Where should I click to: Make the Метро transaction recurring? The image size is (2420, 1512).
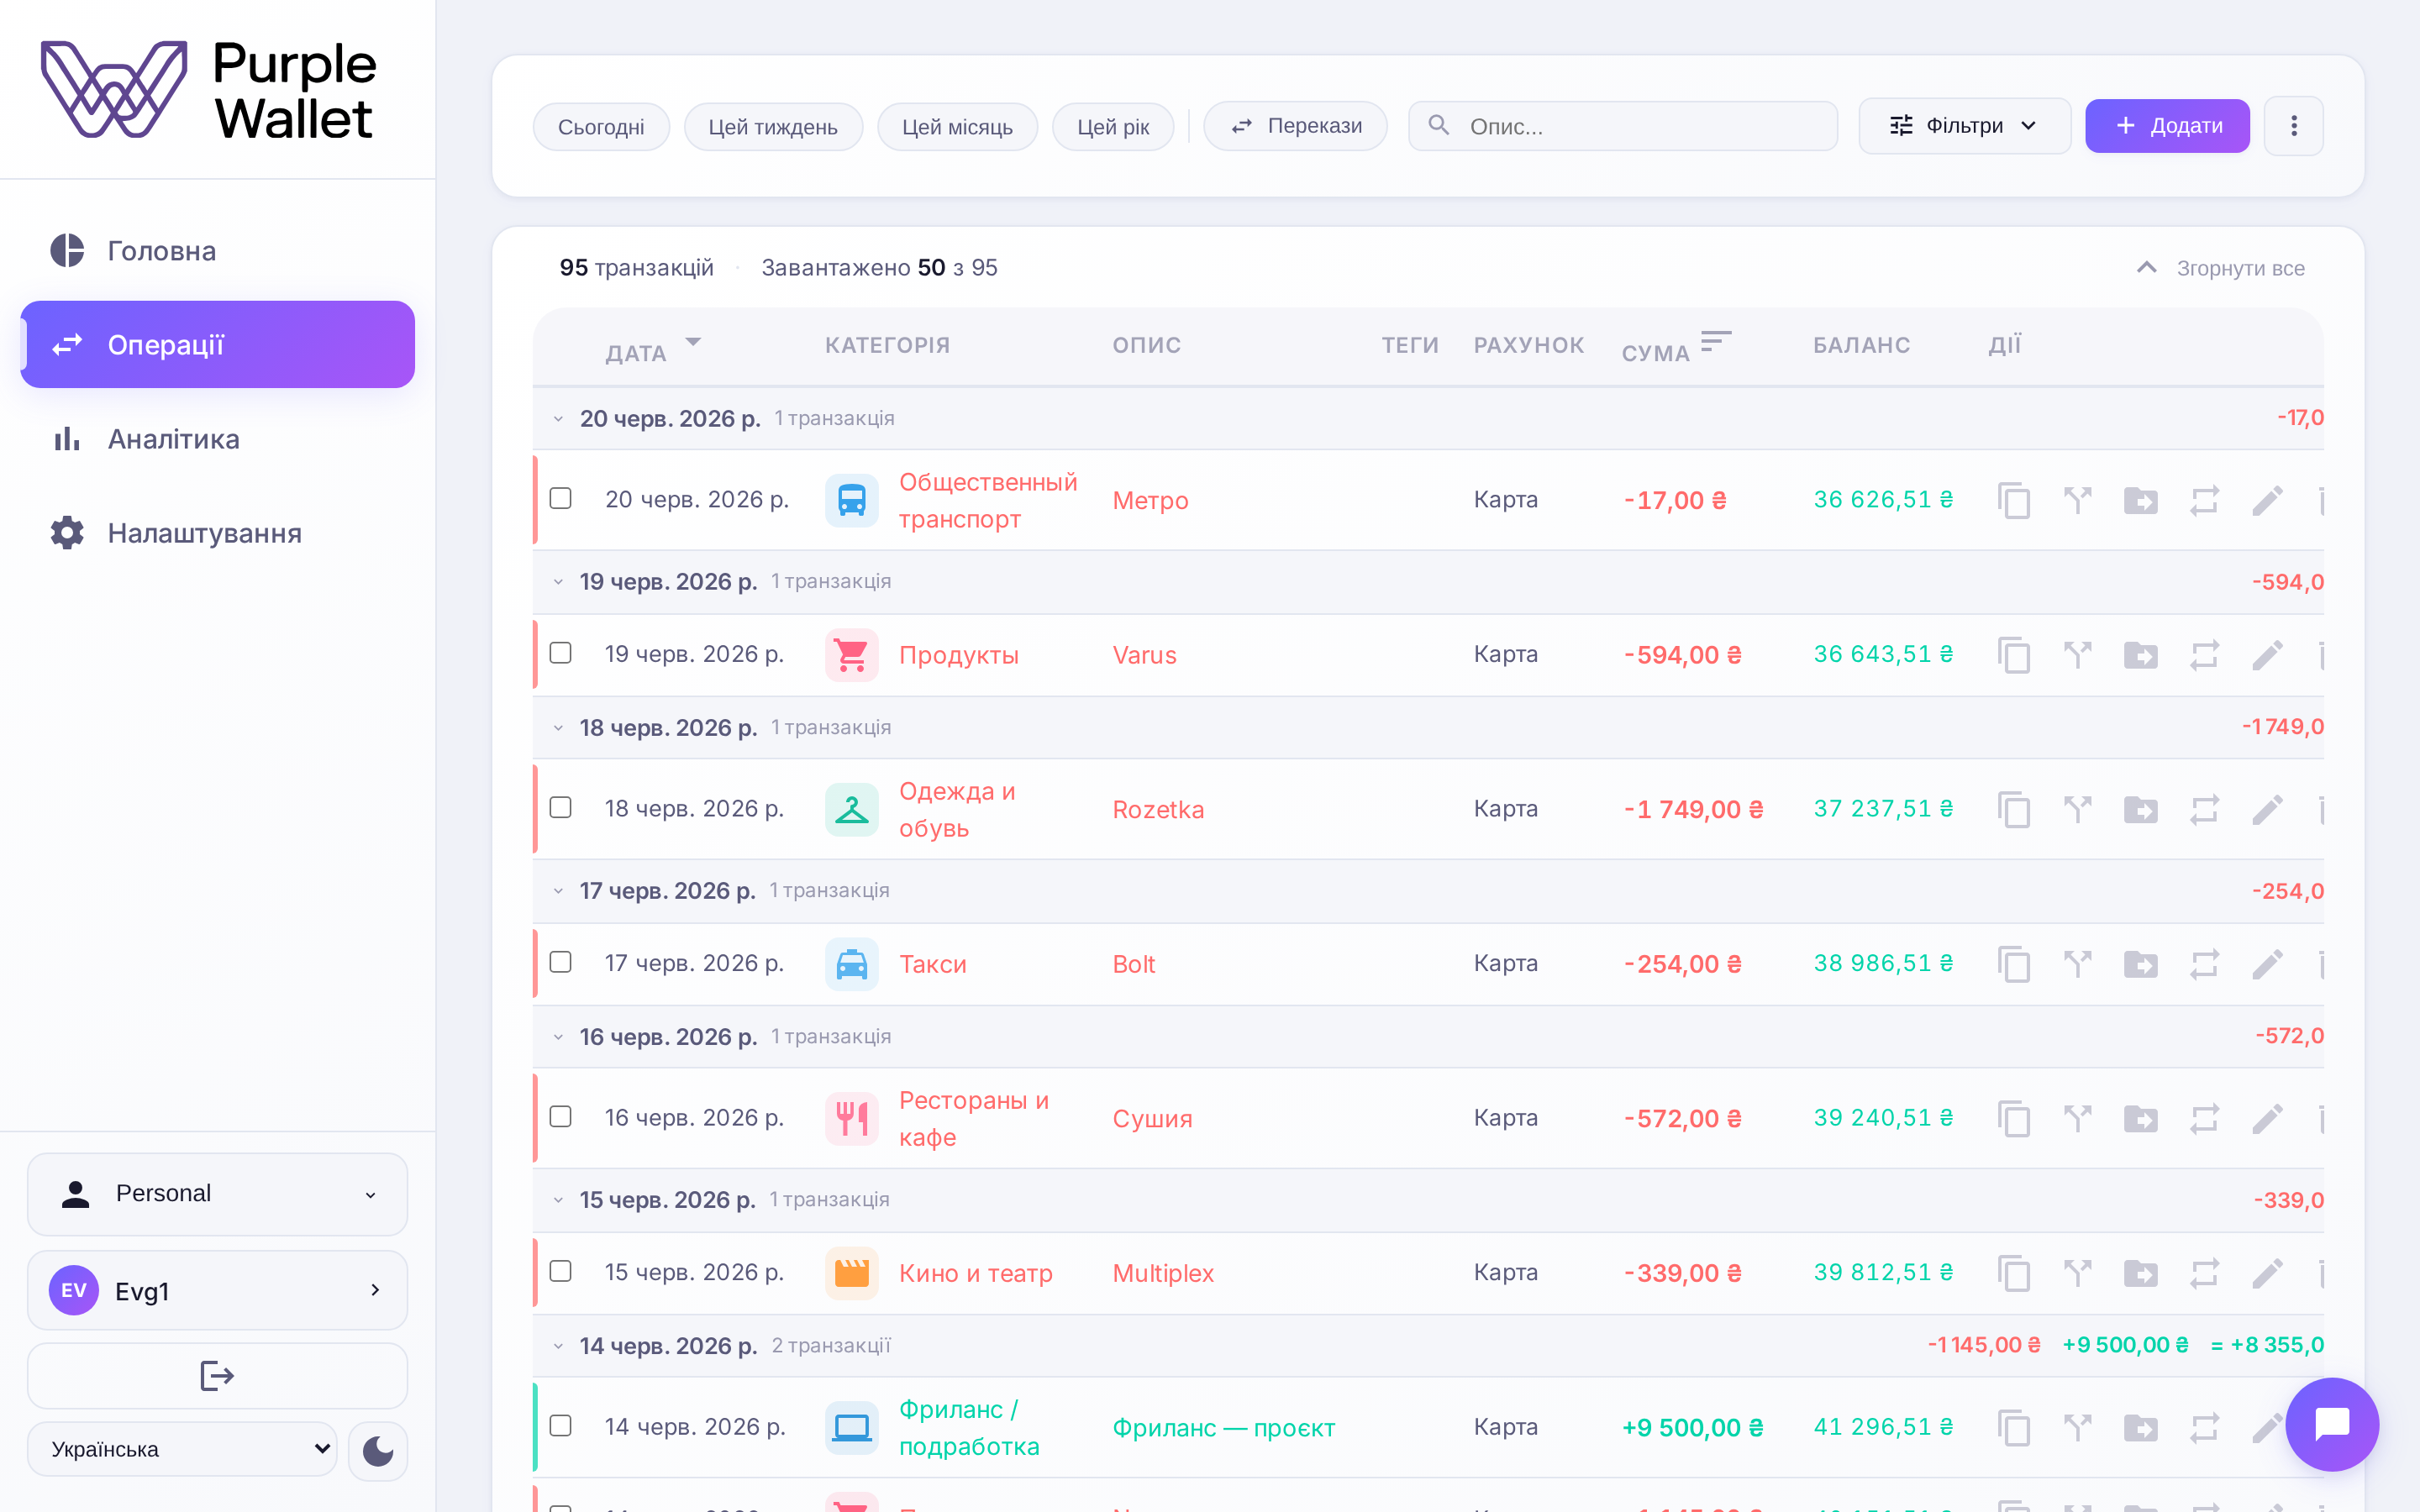[x=2204, y=500]
